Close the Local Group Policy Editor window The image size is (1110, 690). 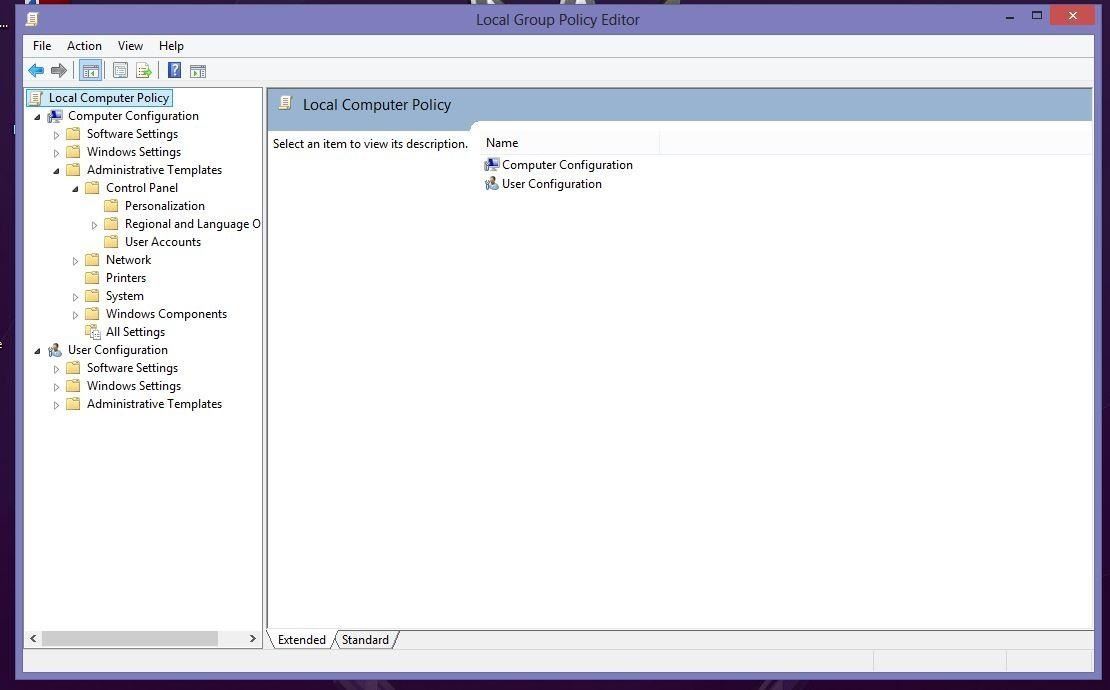click(x=1072, y=16)
